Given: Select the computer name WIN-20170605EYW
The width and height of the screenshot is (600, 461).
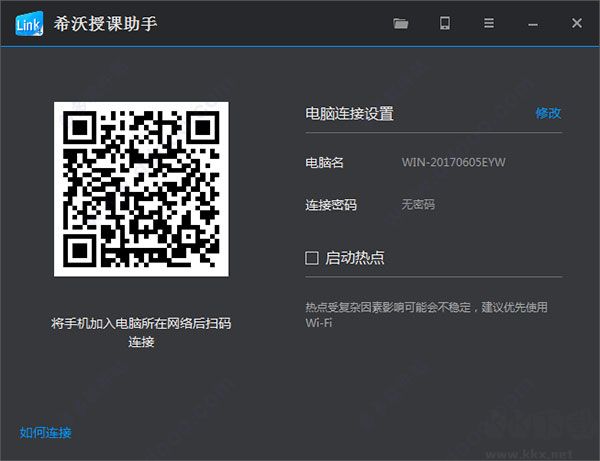Looking at the screenshot, I should coord(453,162).
